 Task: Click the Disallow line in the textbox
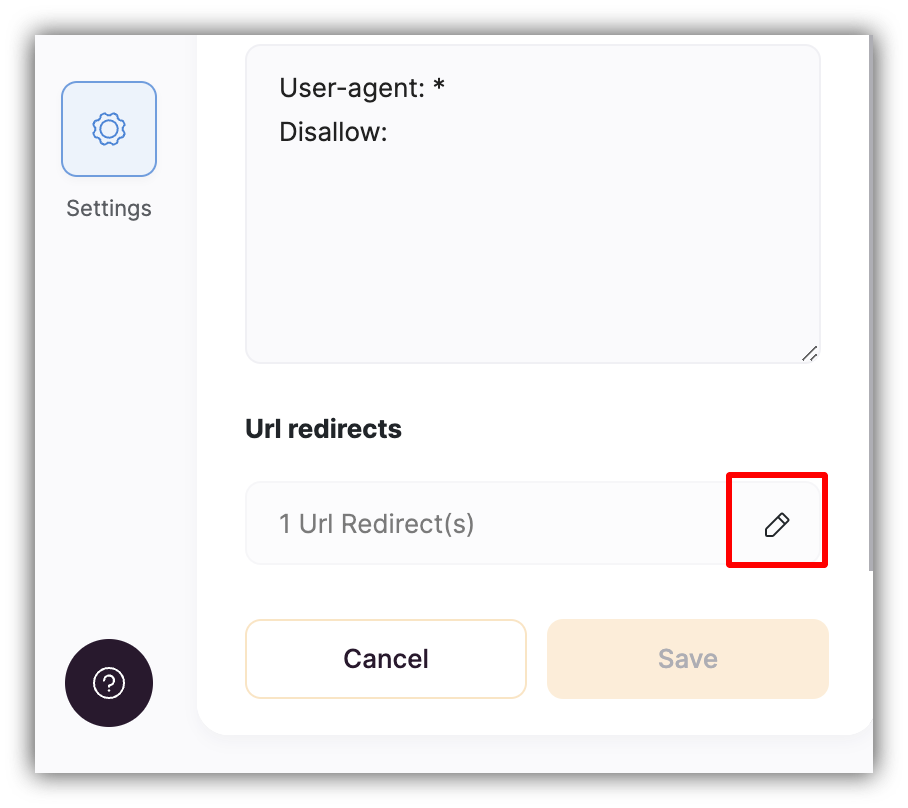pos(333,131)
